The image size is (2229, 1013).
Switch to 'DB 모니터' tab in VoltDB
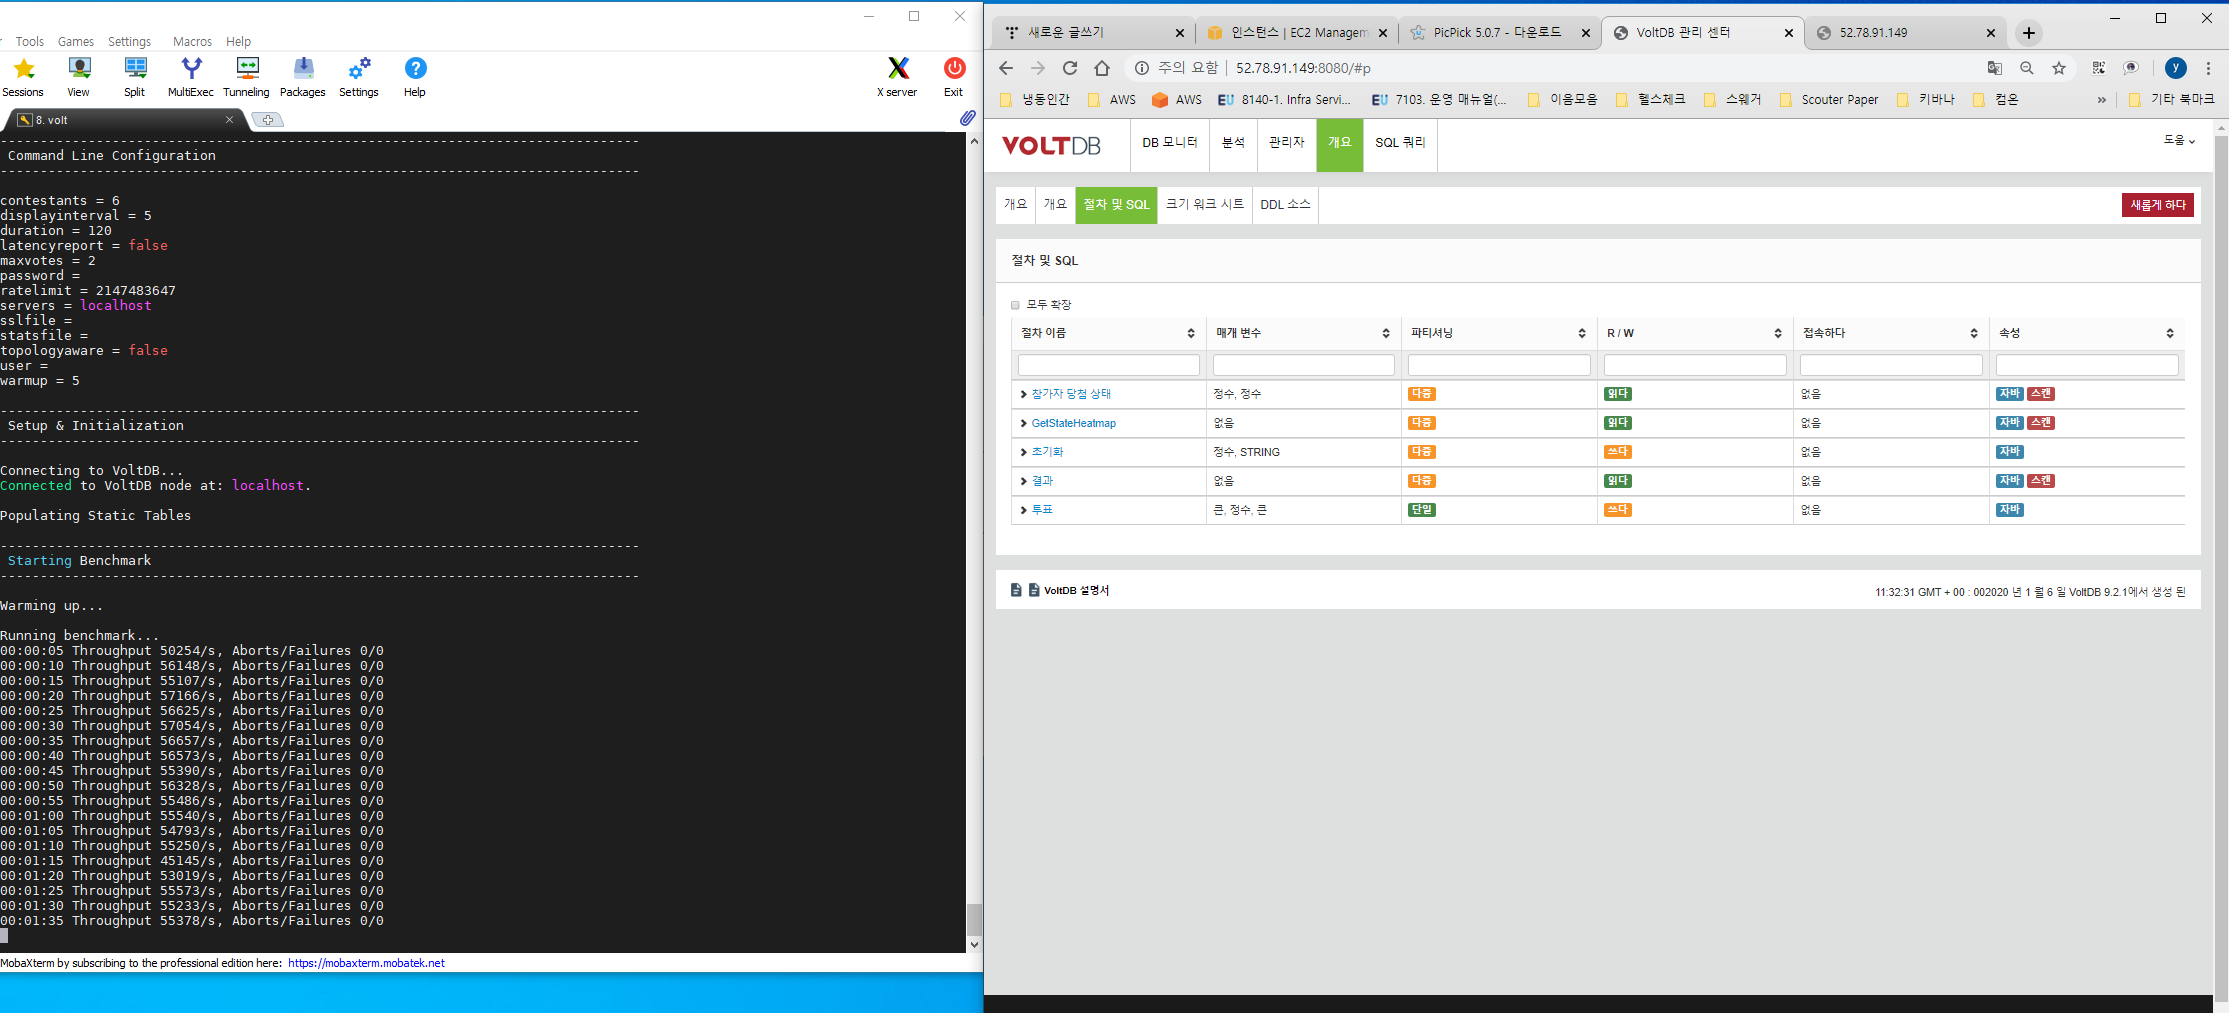point(1170,143)
